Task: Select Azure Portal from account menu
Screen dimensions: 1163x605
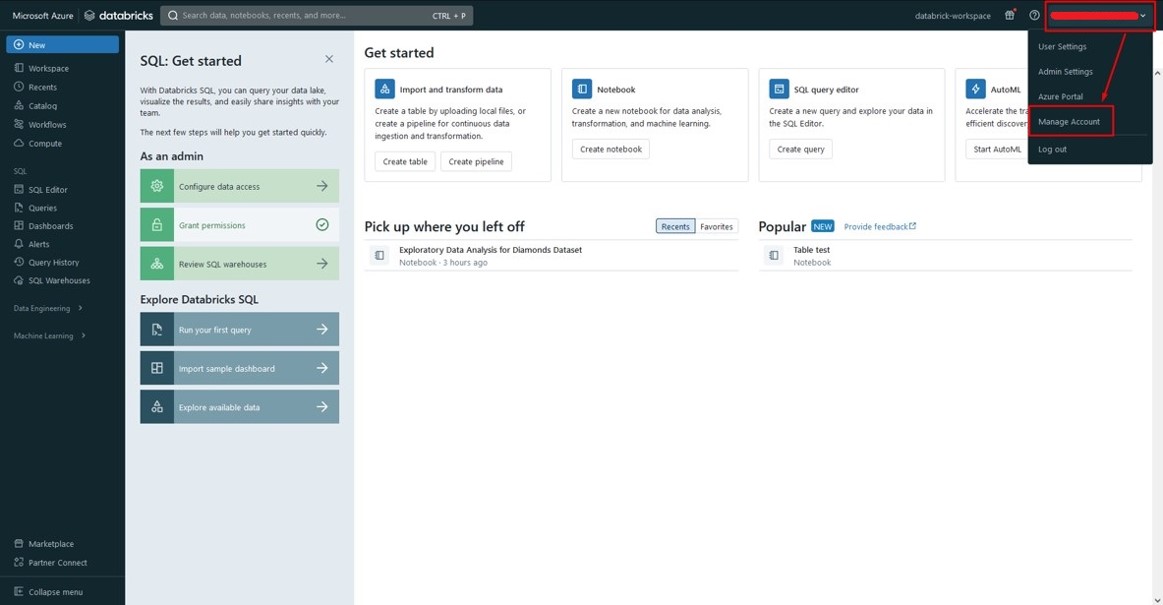Action: [x=1060, y=96]
